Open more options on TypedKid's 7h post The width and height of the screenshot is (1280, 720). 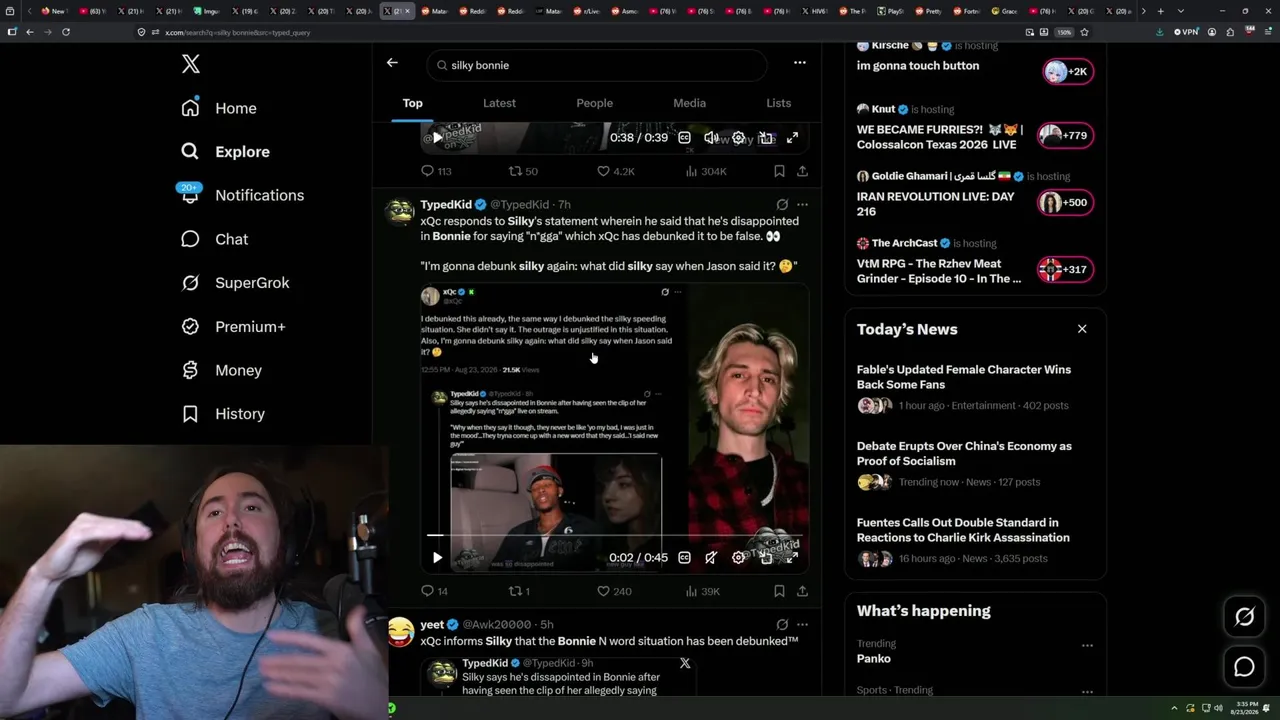[x=802, y=204]
